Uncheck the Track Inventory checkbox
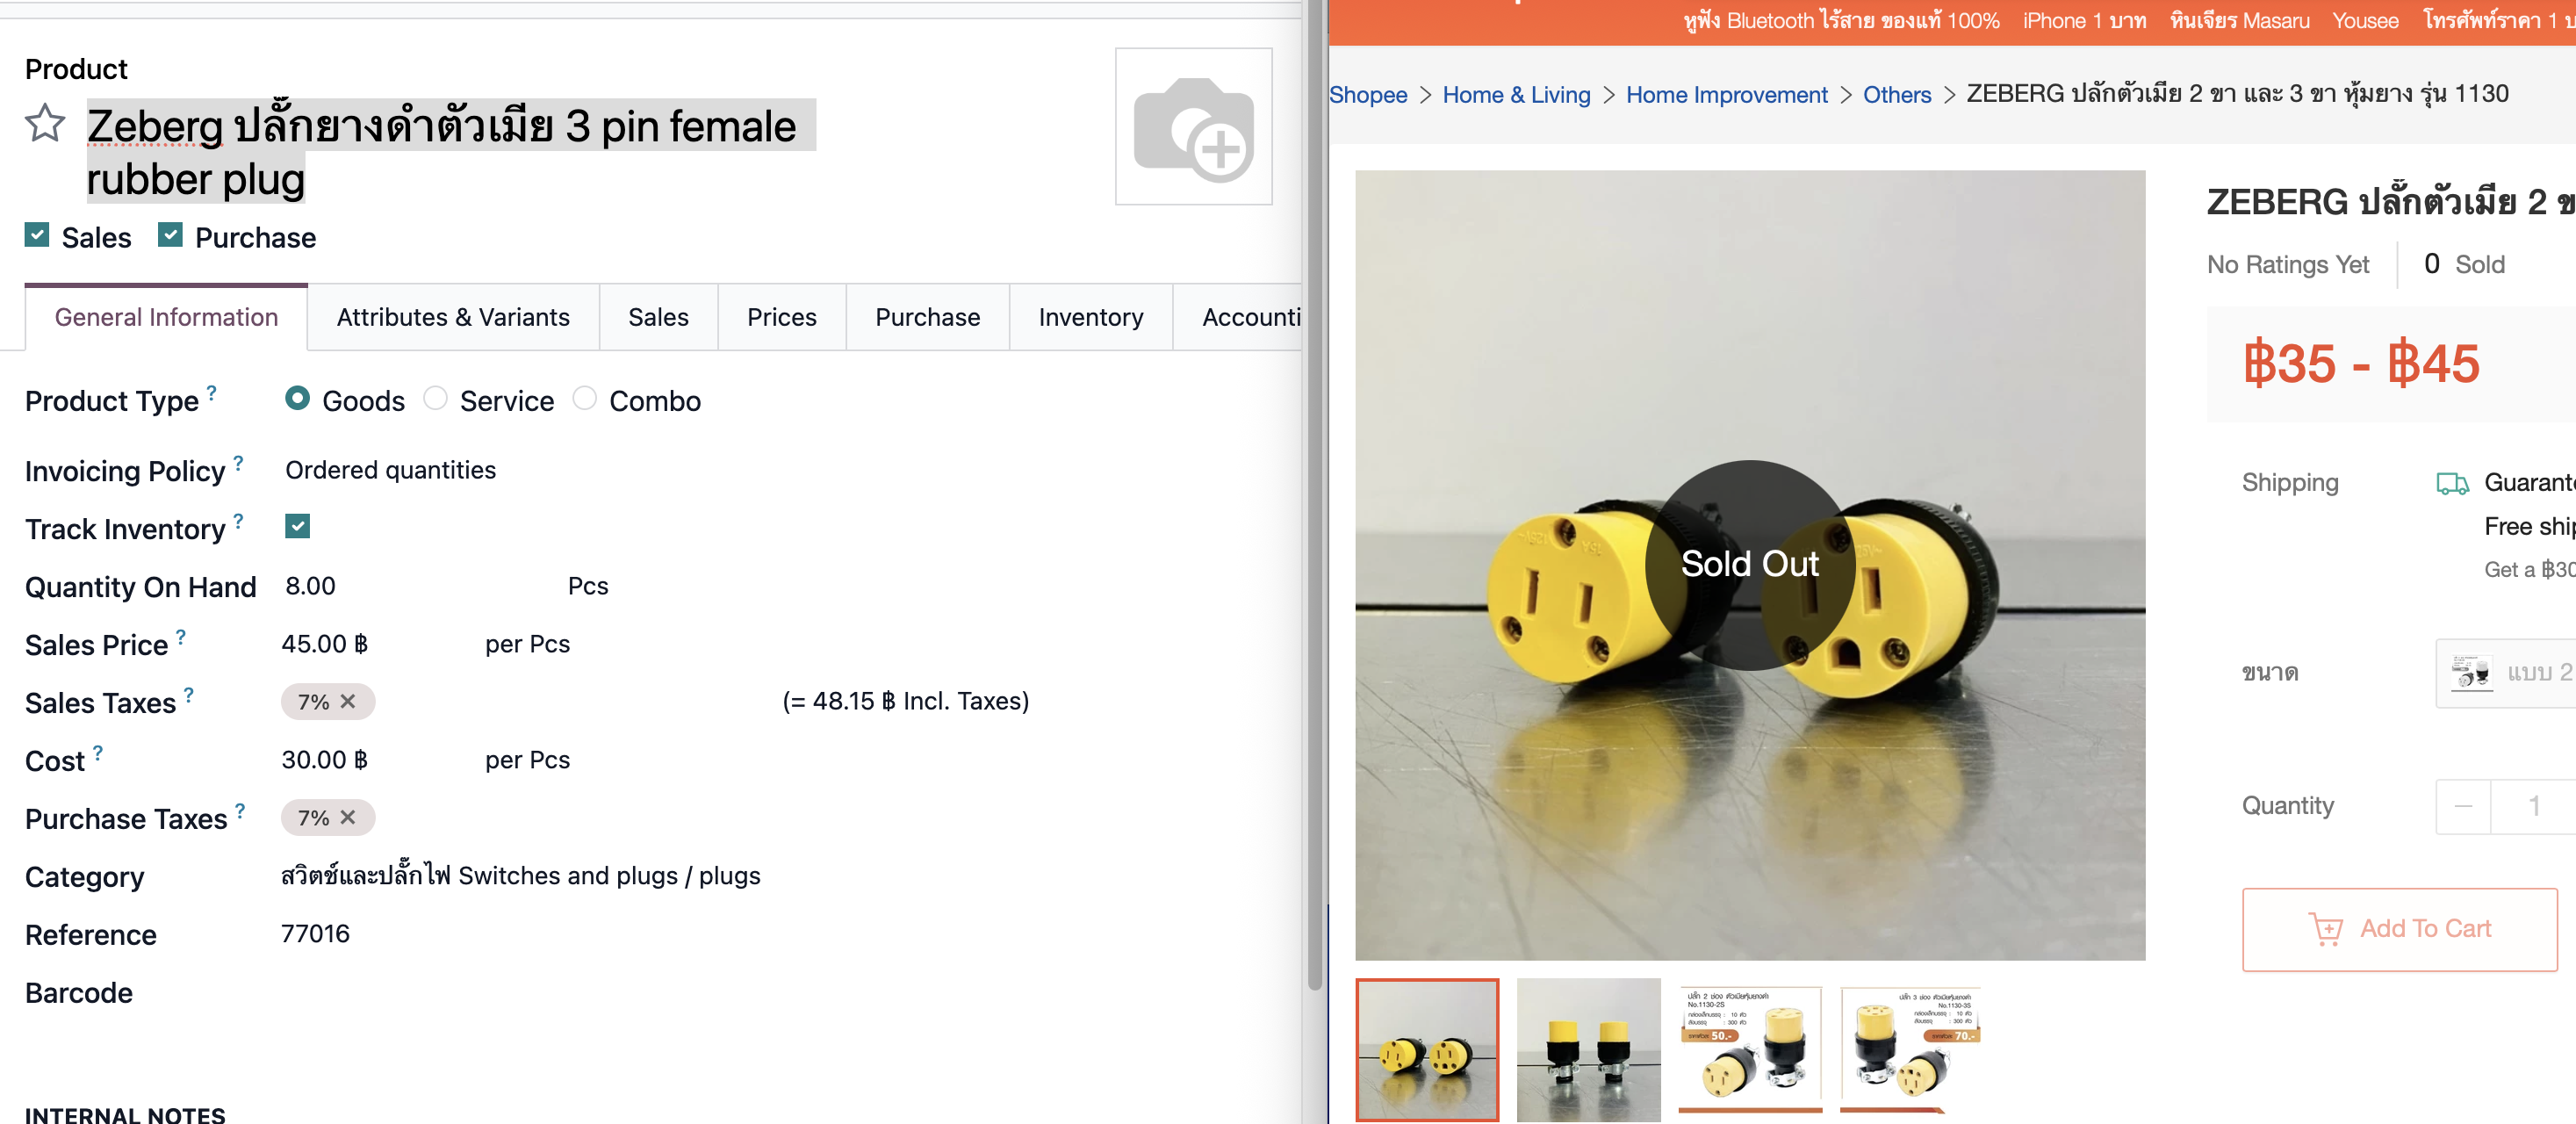 pos(297,527)
